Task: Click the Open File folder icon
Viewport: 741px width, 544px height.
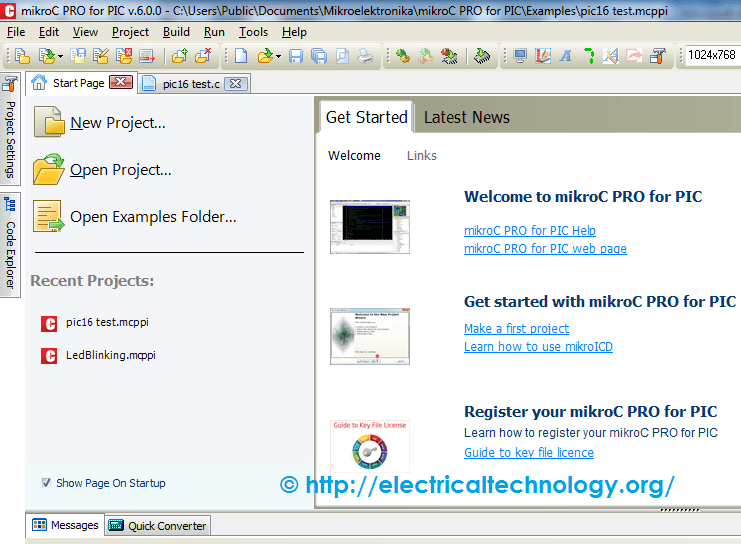Action: [265, 56]
